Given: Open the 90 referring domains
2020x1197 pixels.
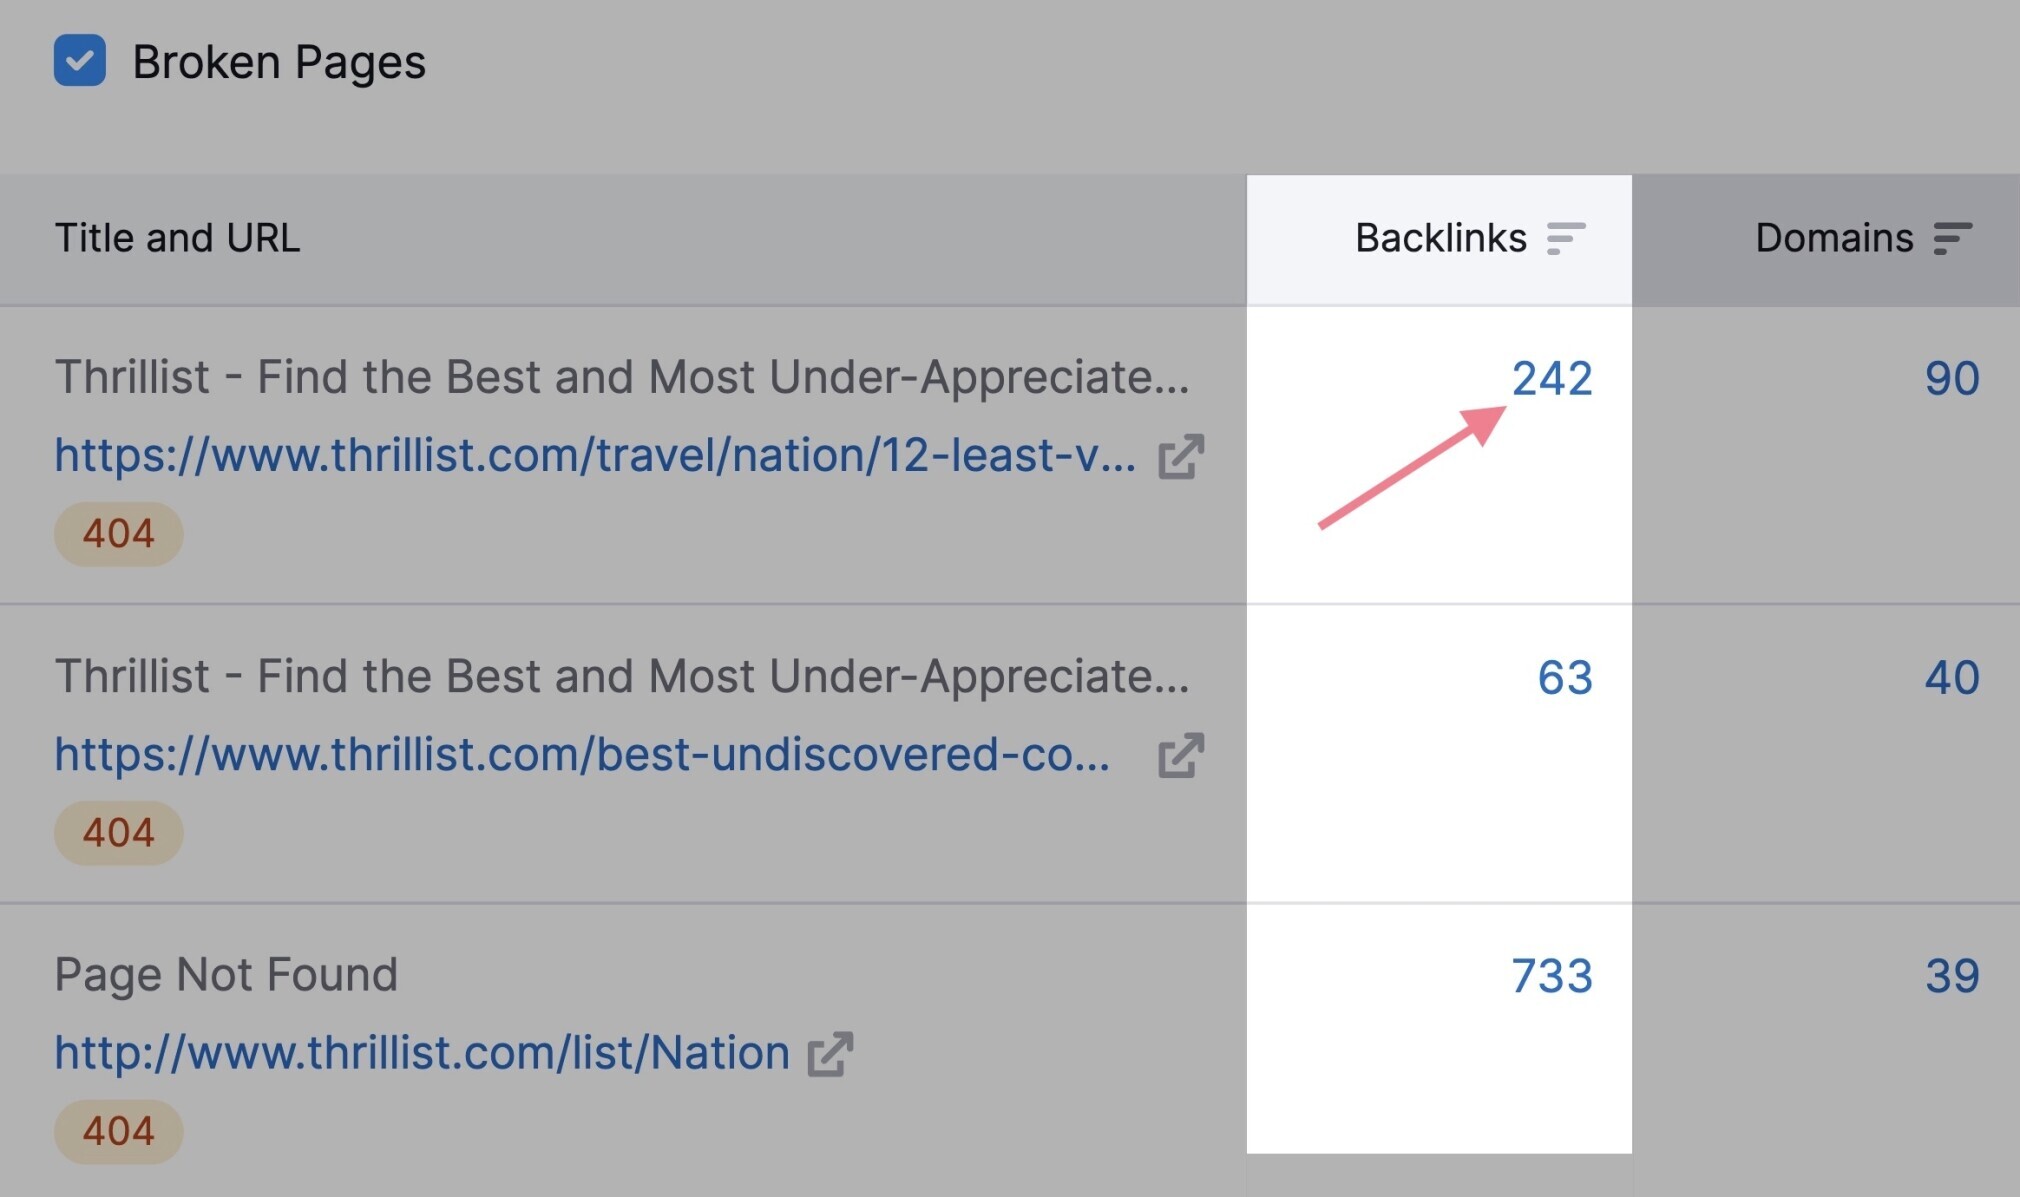Looking at the screenshot, I should [1952, 378].
